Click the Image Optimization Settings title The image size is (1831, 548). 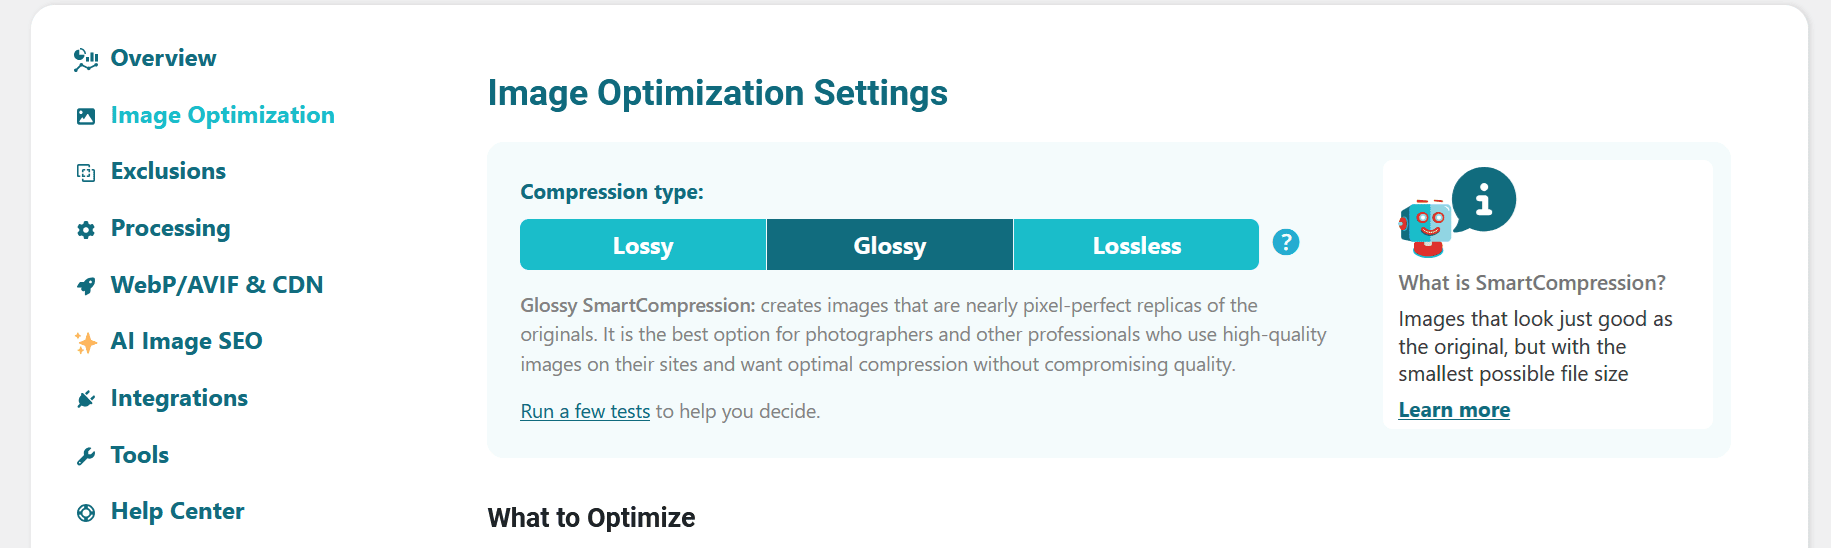click(x=717, y=93)
